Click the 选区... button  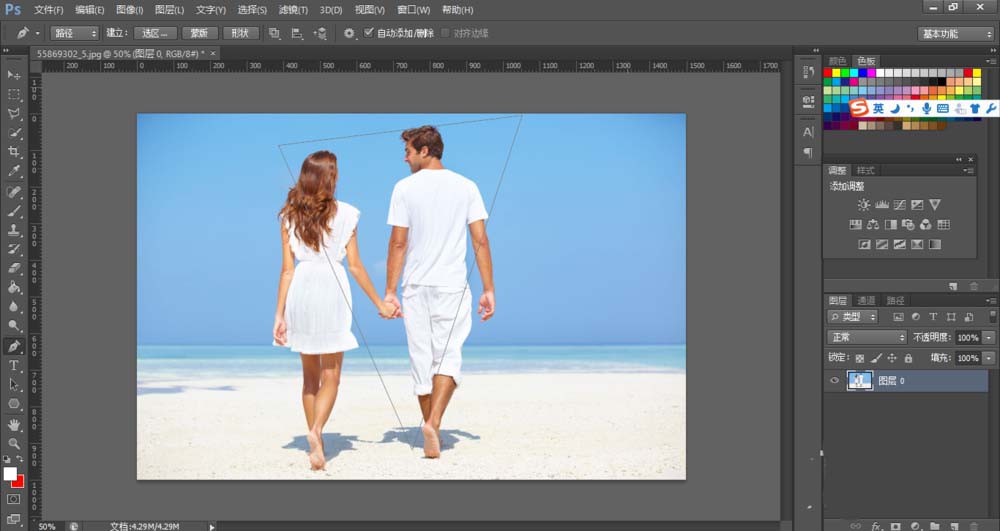point(155,33)
